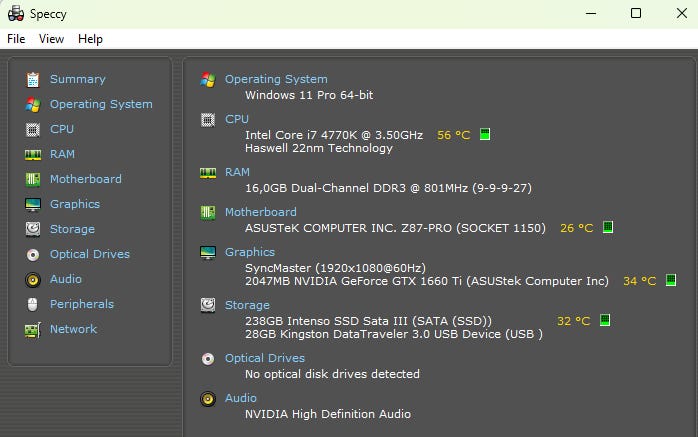Click green temperature indicator next to 34 °C
698x437 pixels.
(x=671, y=280)
